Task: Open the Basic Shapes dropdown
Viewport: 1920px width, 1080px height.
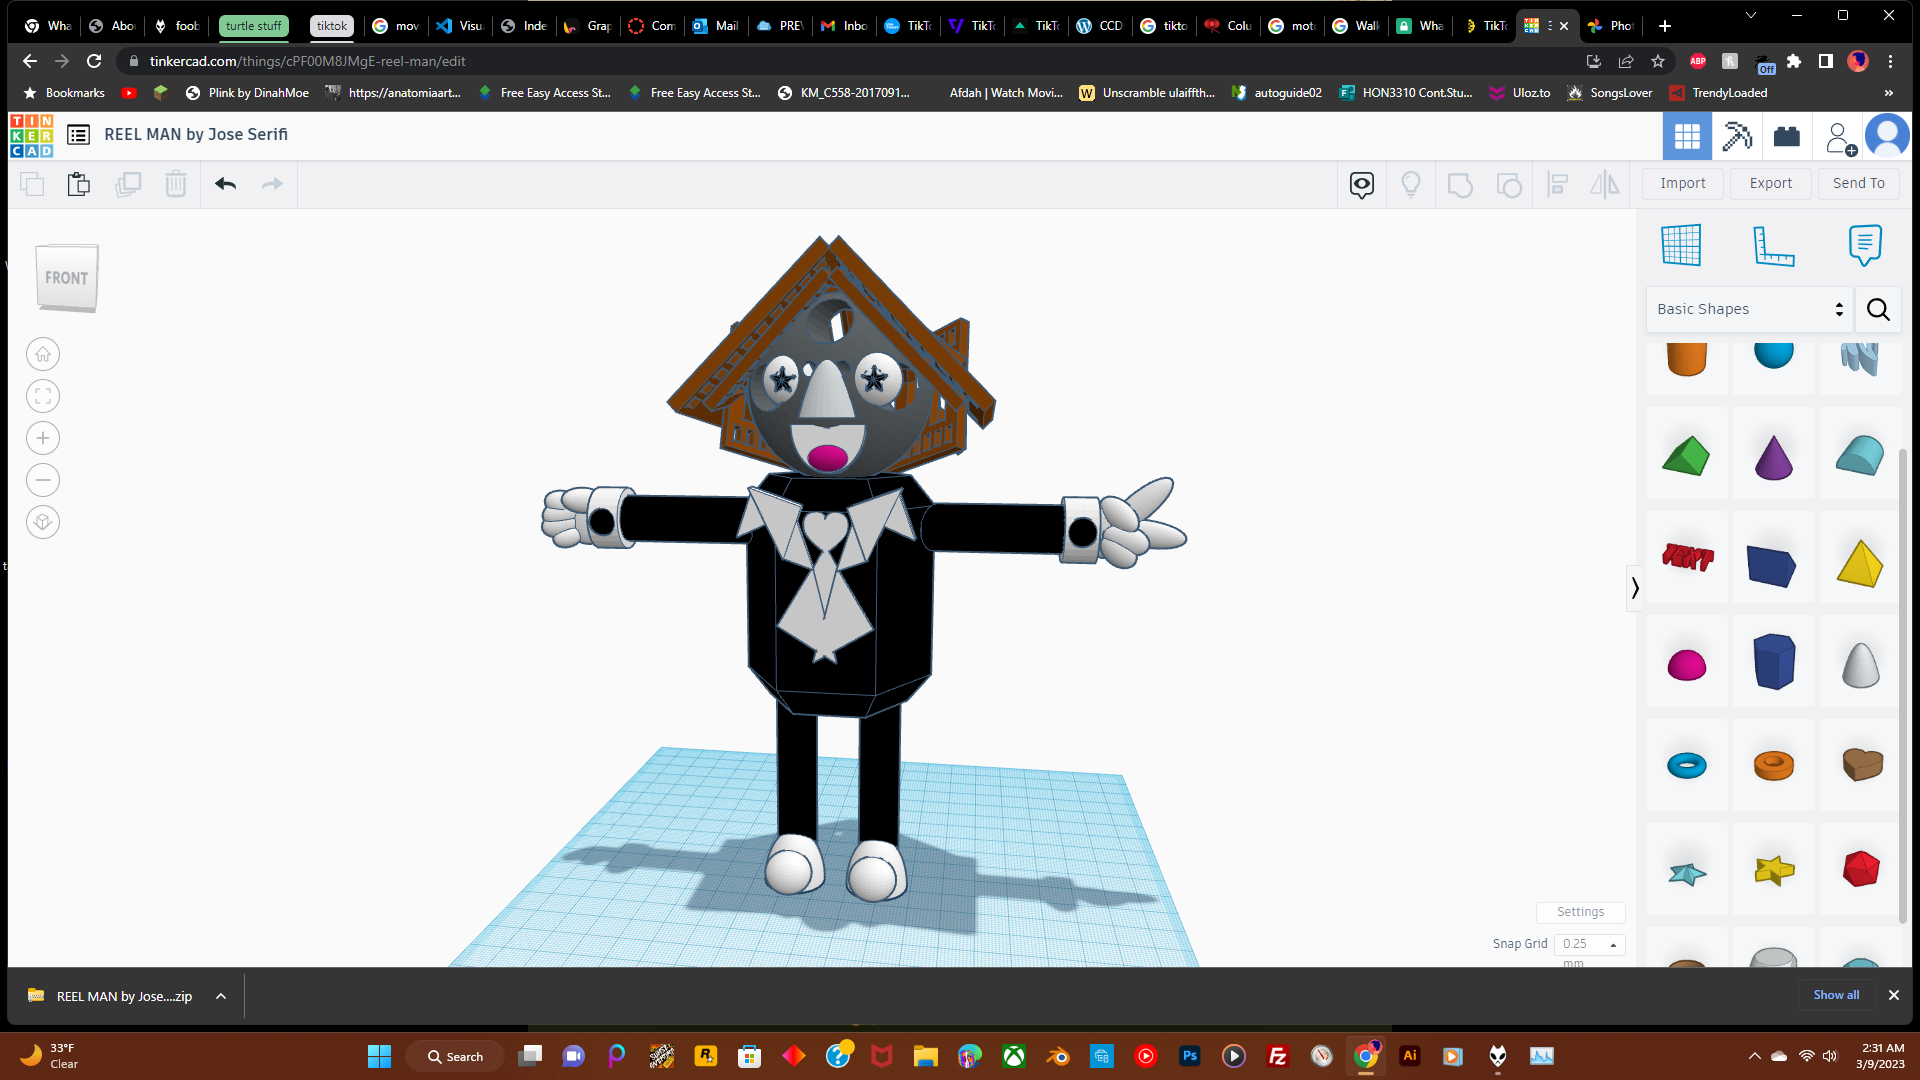Action: (x=1748, y=309)
